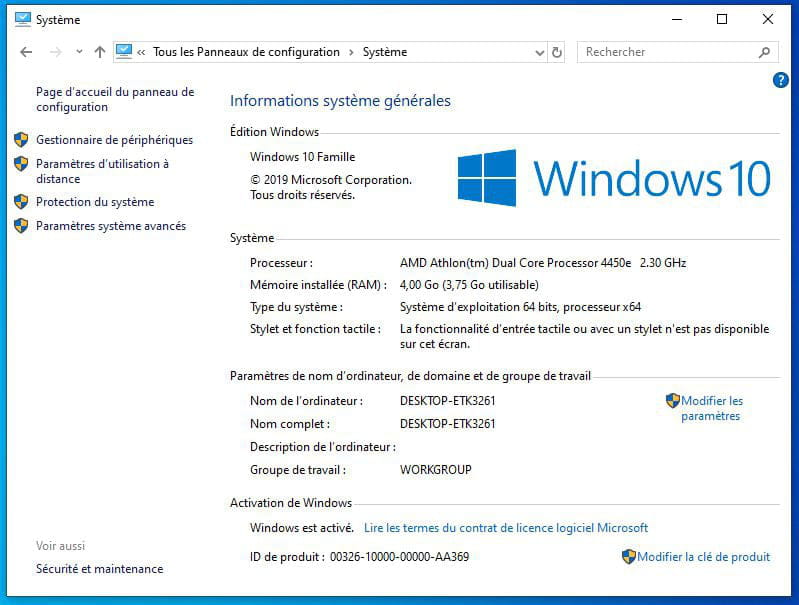The image size is (799, 605).
Task: Click the '4,00 Go (3,75 Go utilisable)' value
Action: [x=469, y=285]
